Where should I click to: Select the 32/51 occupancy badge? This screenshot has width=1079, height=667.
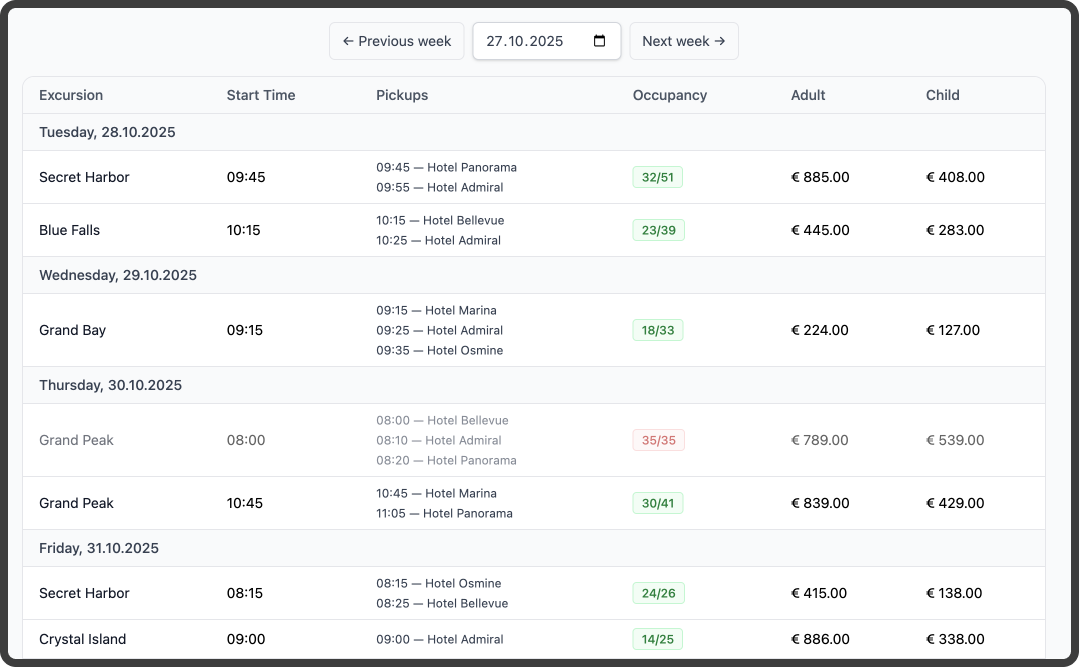click(657, 177)
